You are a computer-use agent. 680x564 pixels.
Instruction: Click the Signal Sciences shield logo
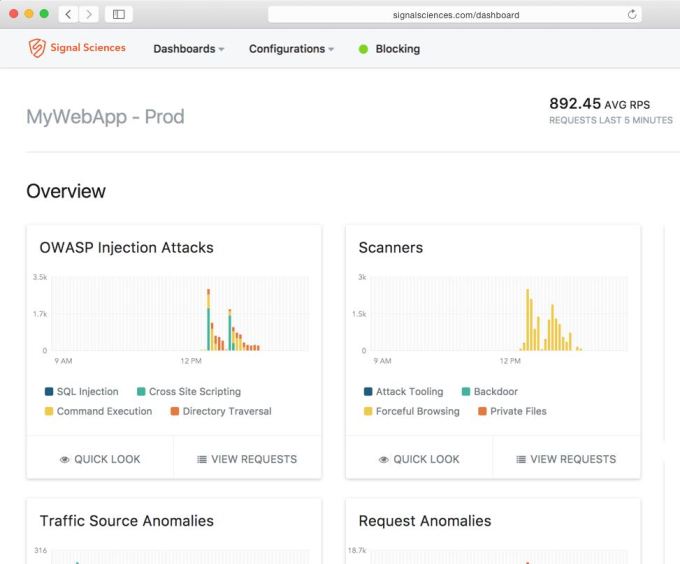(37, 48)
